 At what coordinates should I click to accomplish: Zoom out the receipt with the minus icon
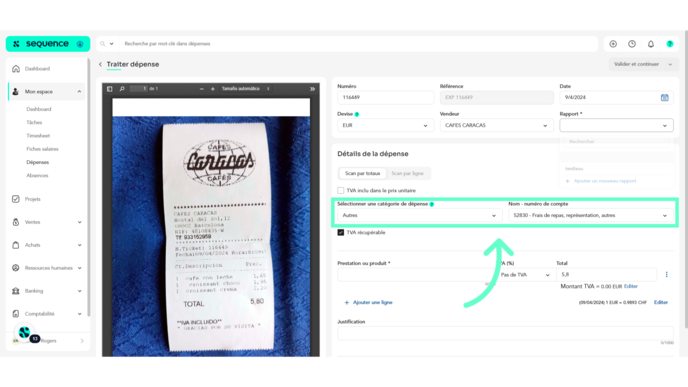(201, 89)
